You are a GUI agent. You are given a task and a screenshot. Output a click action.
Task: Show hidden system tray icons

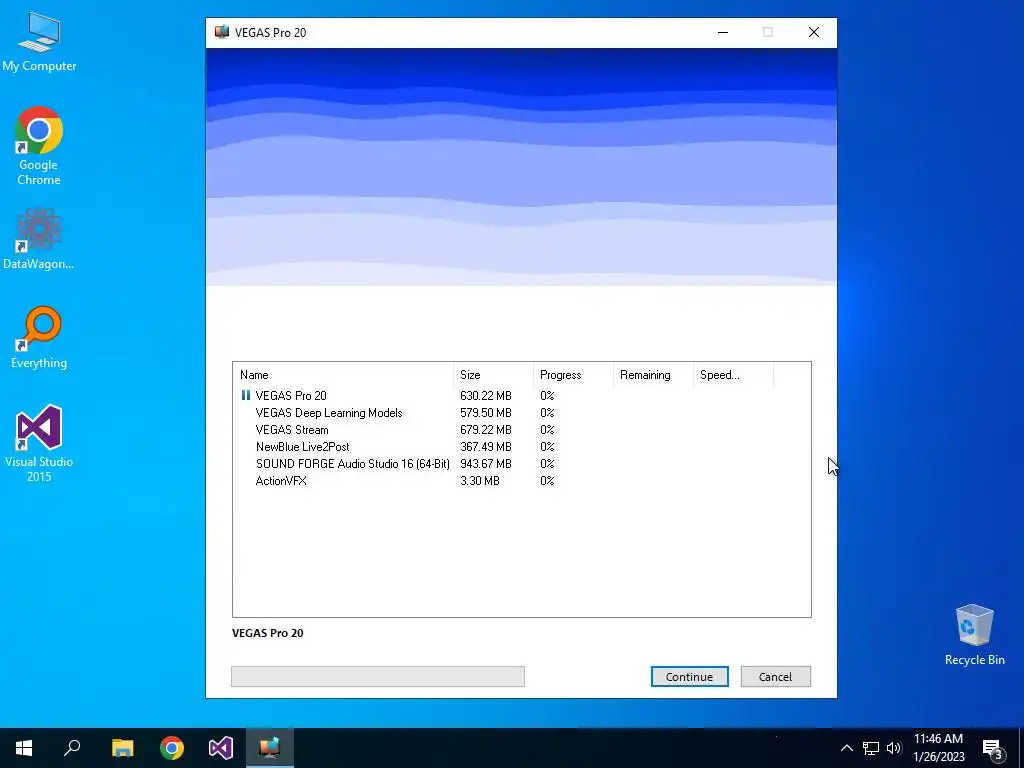[x=846, y=748]
